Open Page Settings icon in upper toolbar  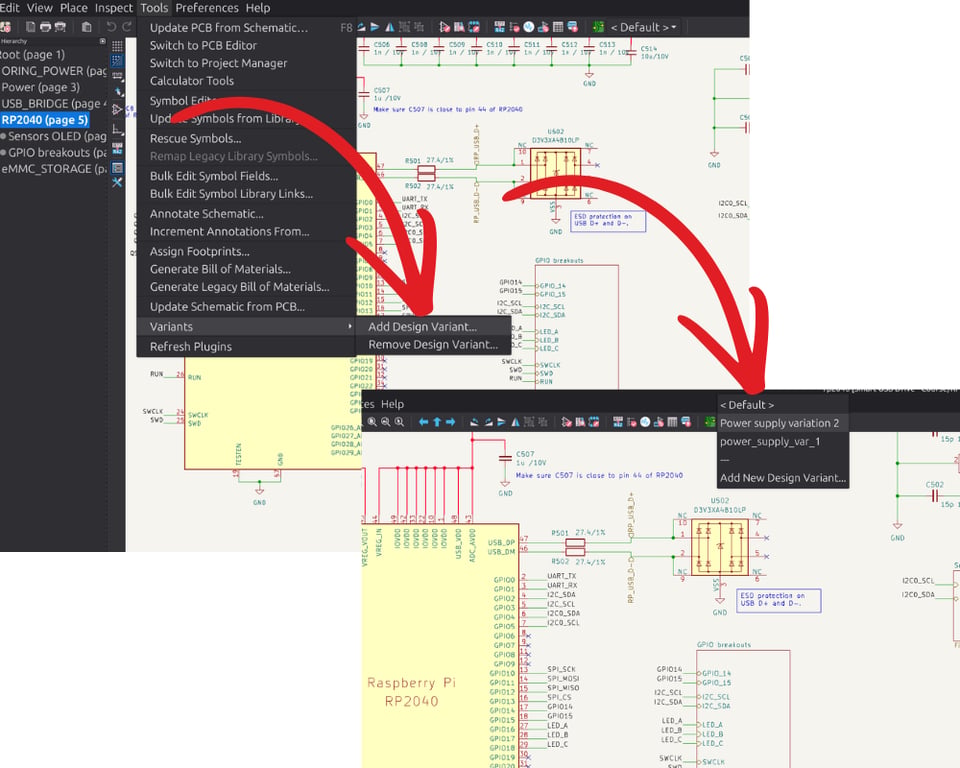(30, 27)
